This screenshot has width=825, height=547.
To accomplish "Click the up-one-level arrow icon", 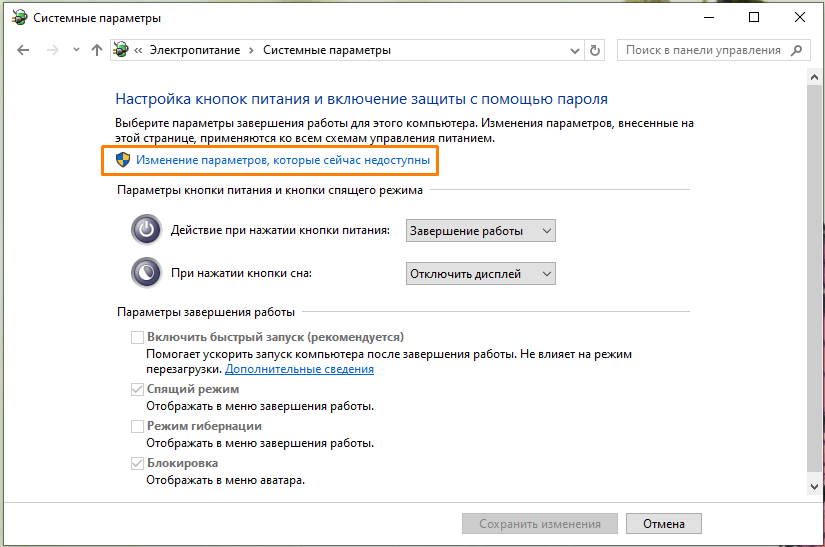I will (x=97, y=50).
